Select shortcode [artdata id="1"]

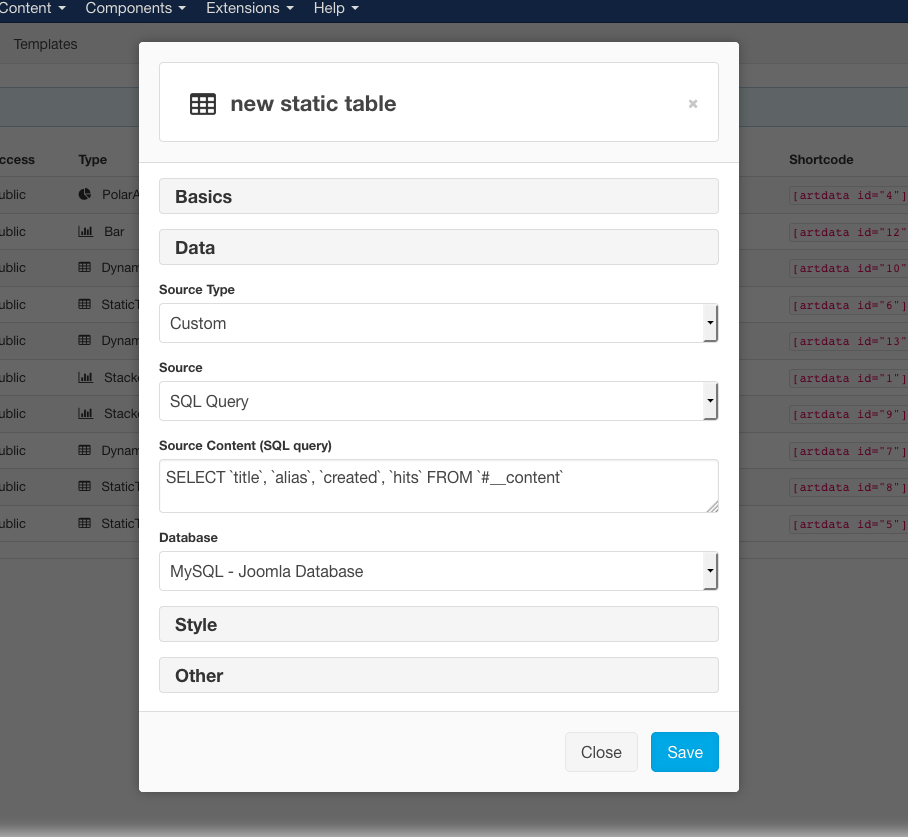click(848, 378)
